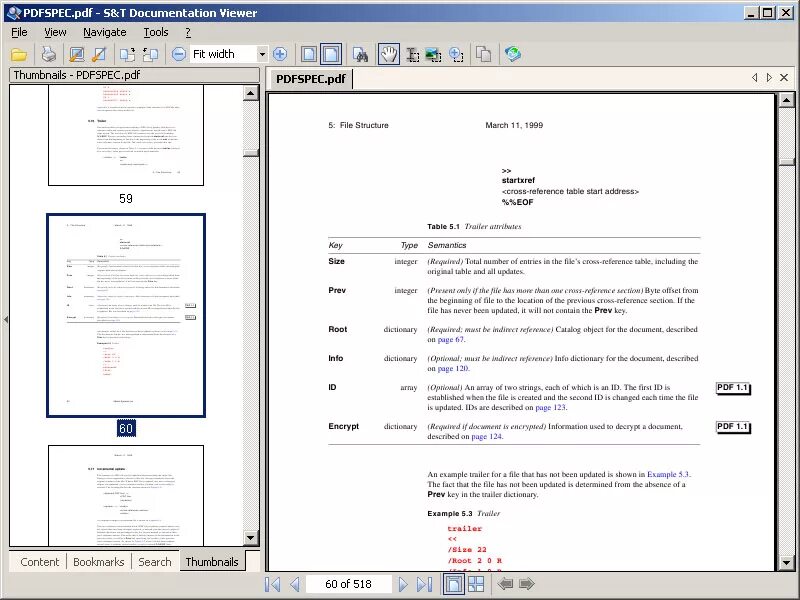Click thumbnails scrollbar up arrow
This screenshot has width=800, height=600.
[251, 93]
